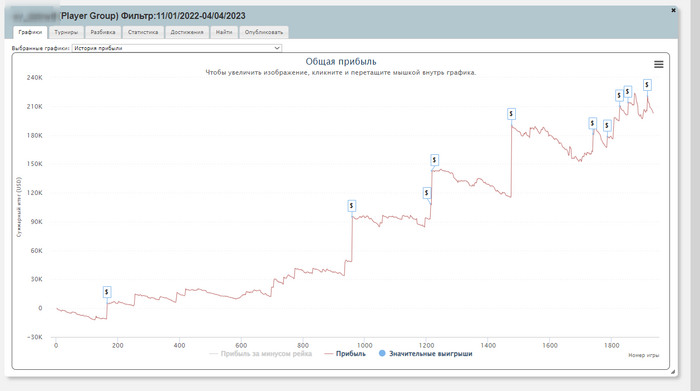Click the 240K y-axis label

click(34, 77)
